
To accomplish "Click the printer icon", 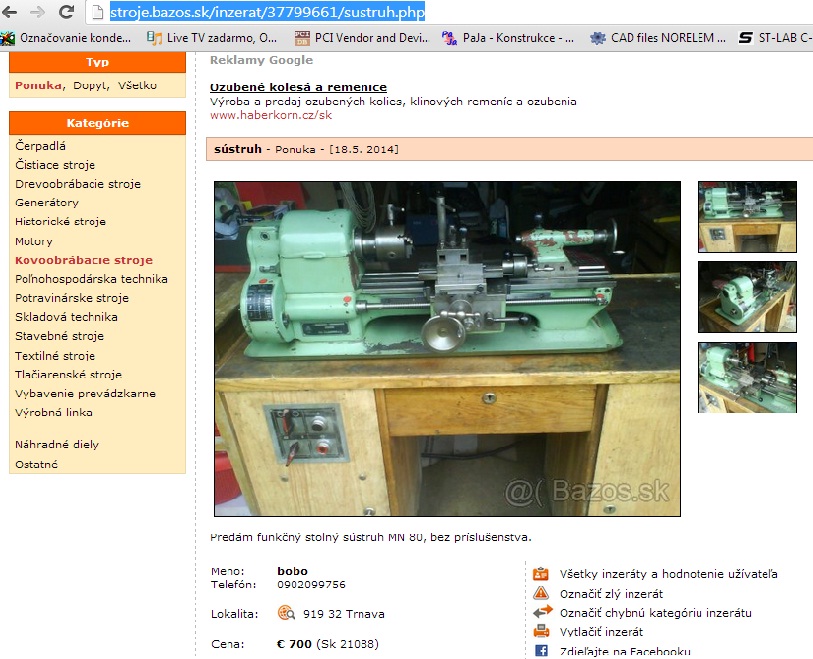I will point(541,631).
